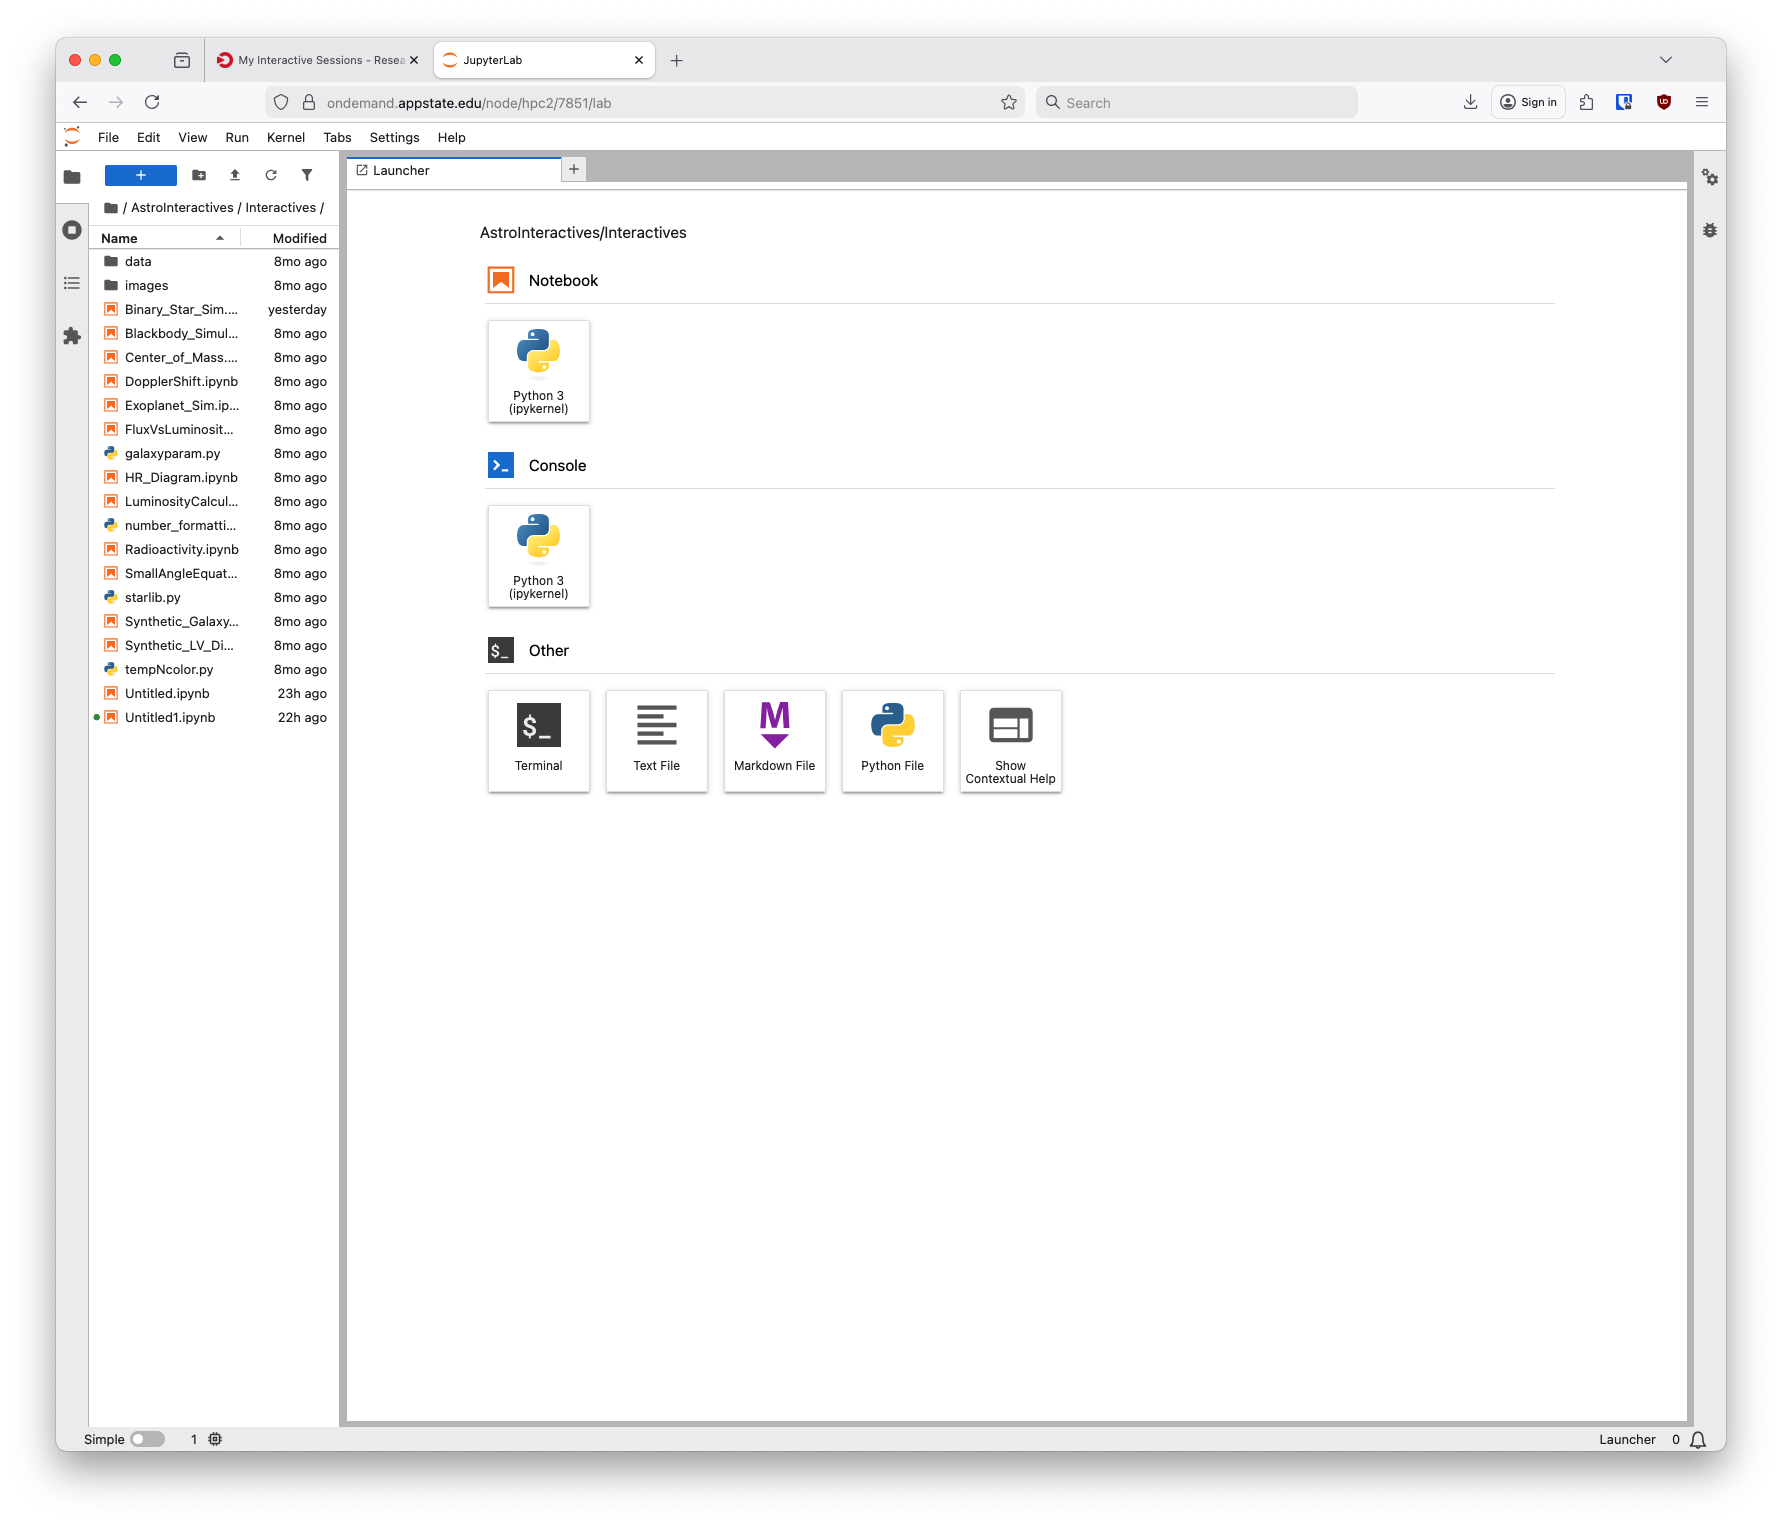
Task: Expand the browser tab list chevron
Action: tap(1666, 60)
